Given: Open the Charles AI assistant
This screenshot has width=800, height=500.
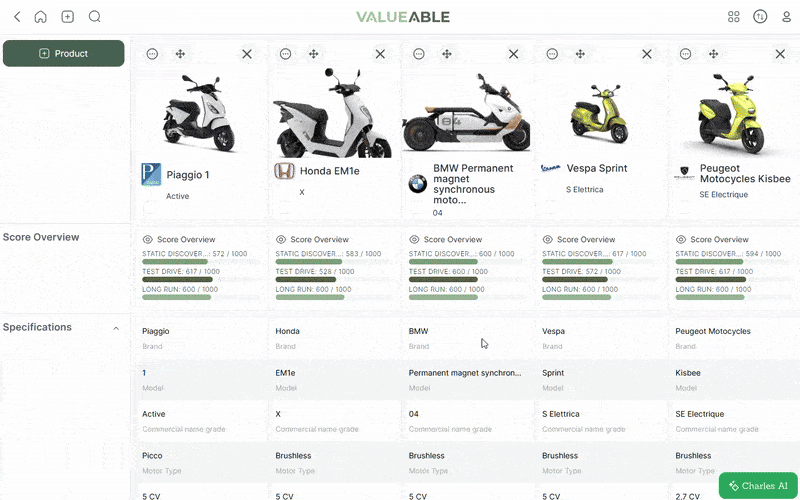Looking at the screenshot, I should pos(758,486).
